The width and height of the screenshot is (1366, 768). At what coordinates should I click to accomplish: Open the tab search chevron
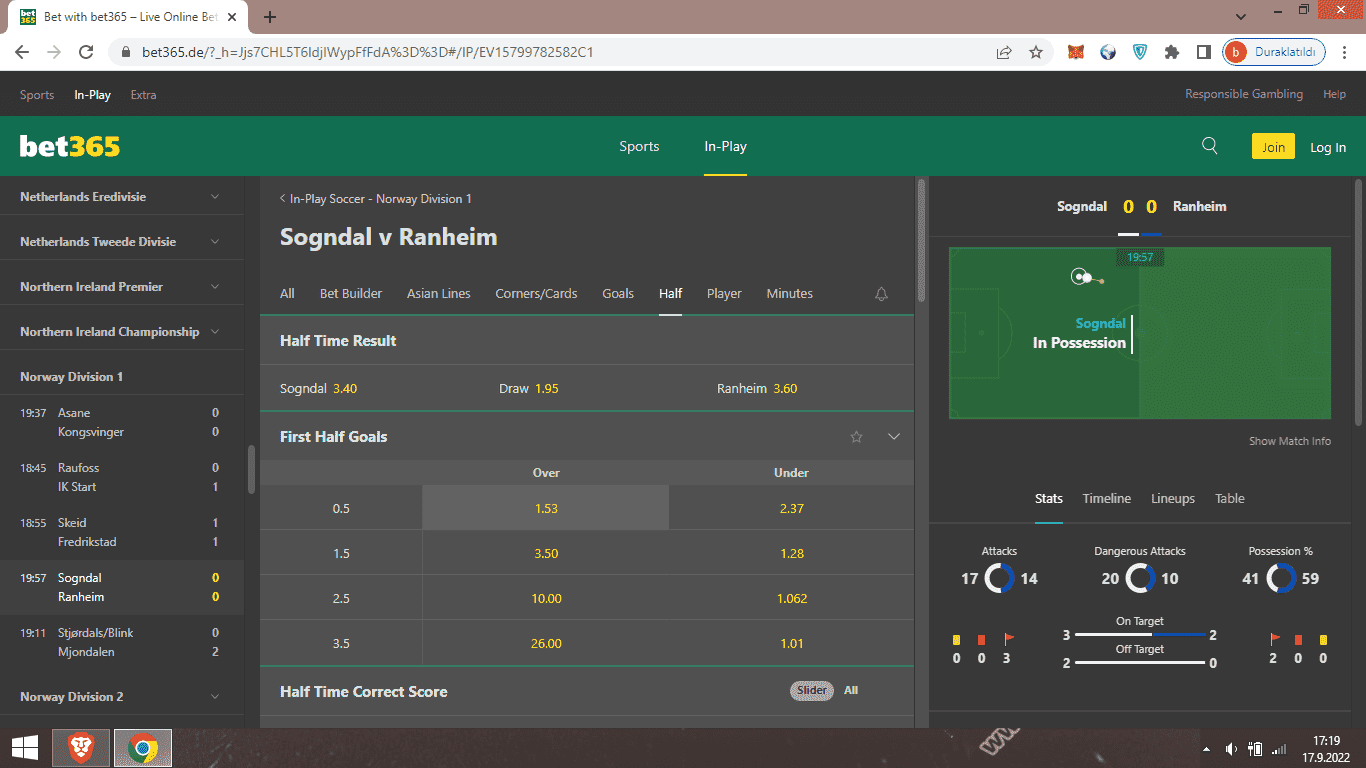click(1241, 17)
